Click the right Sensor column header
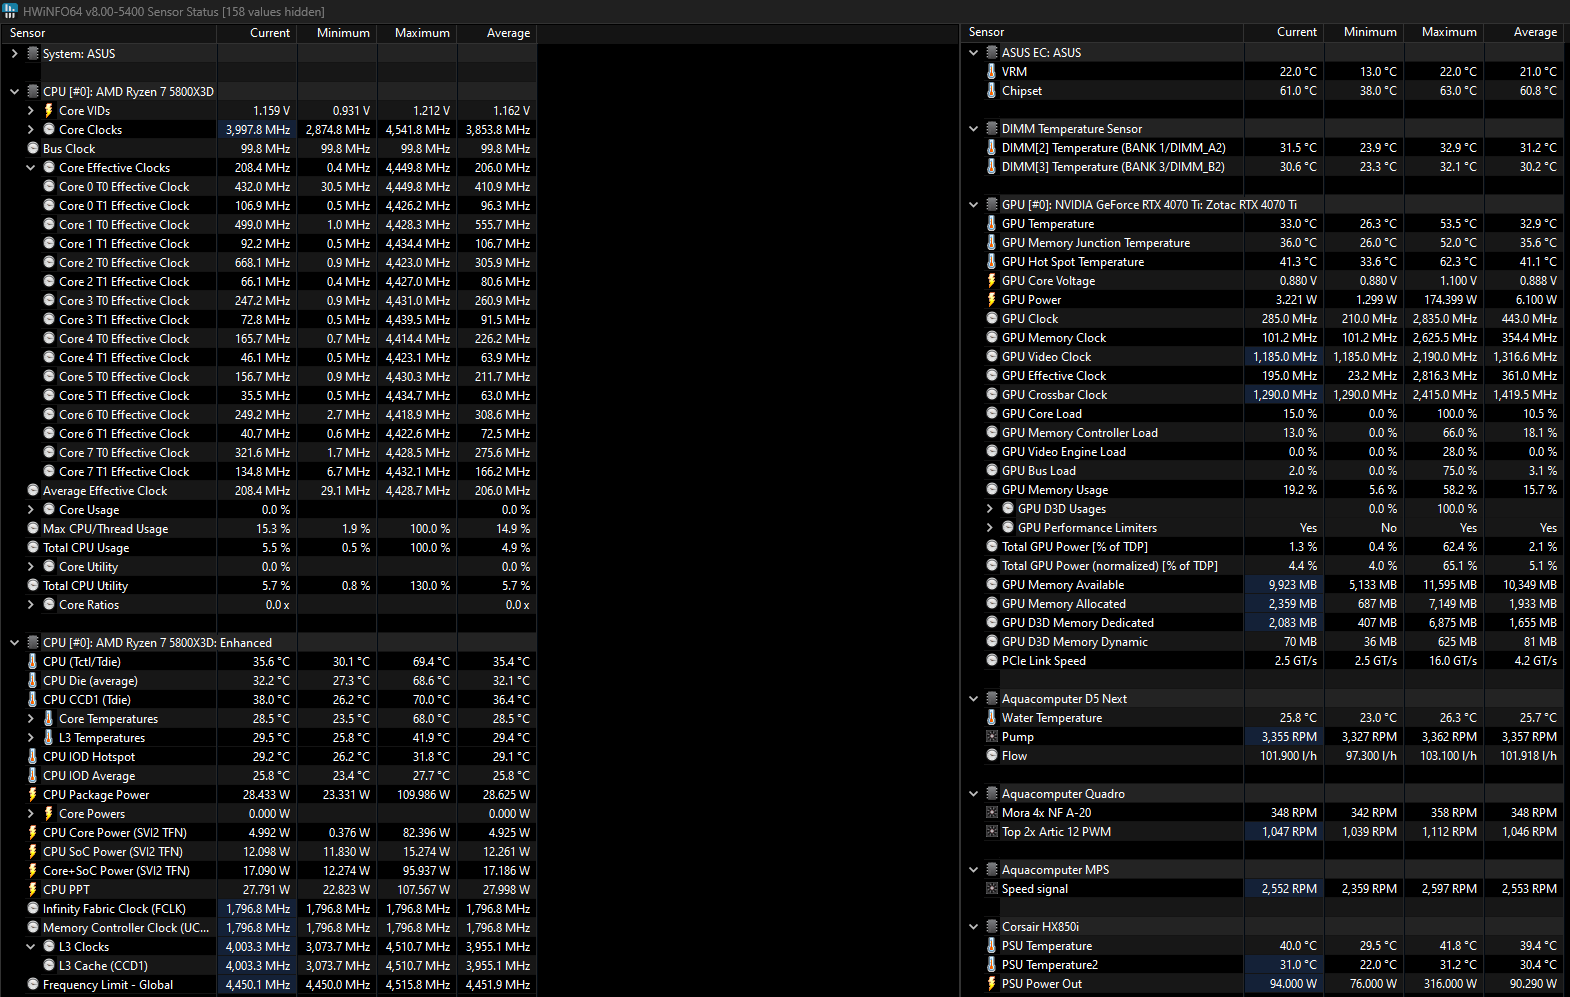1570x997 pixels. pyautogui.click(x=1101, y=32)
